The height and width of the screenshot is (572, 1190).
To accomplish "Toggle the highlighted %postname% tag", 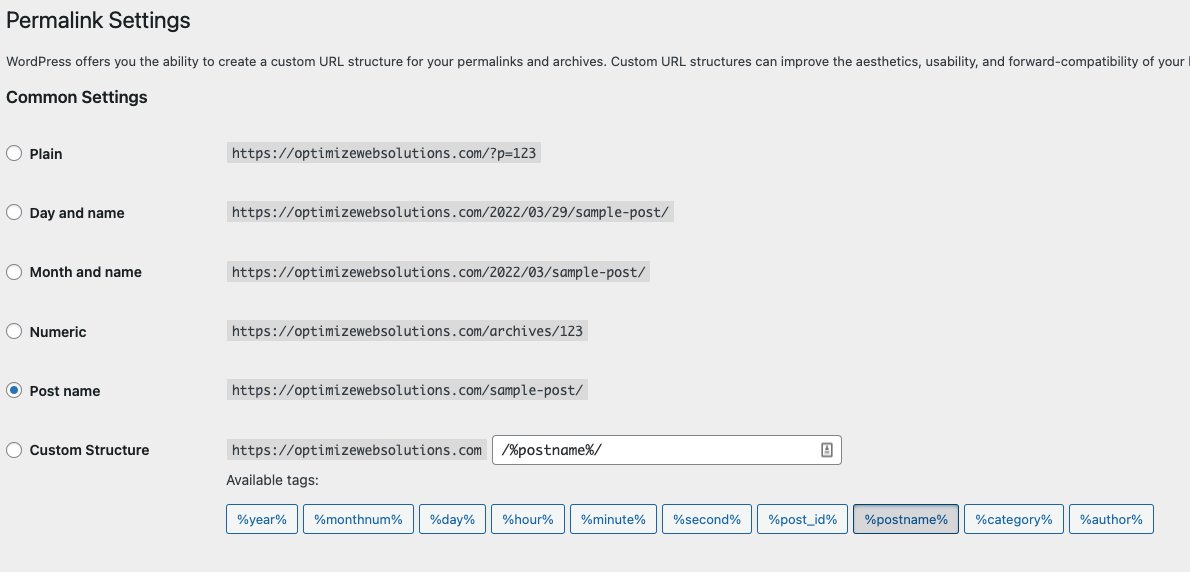I will [906, 519].
